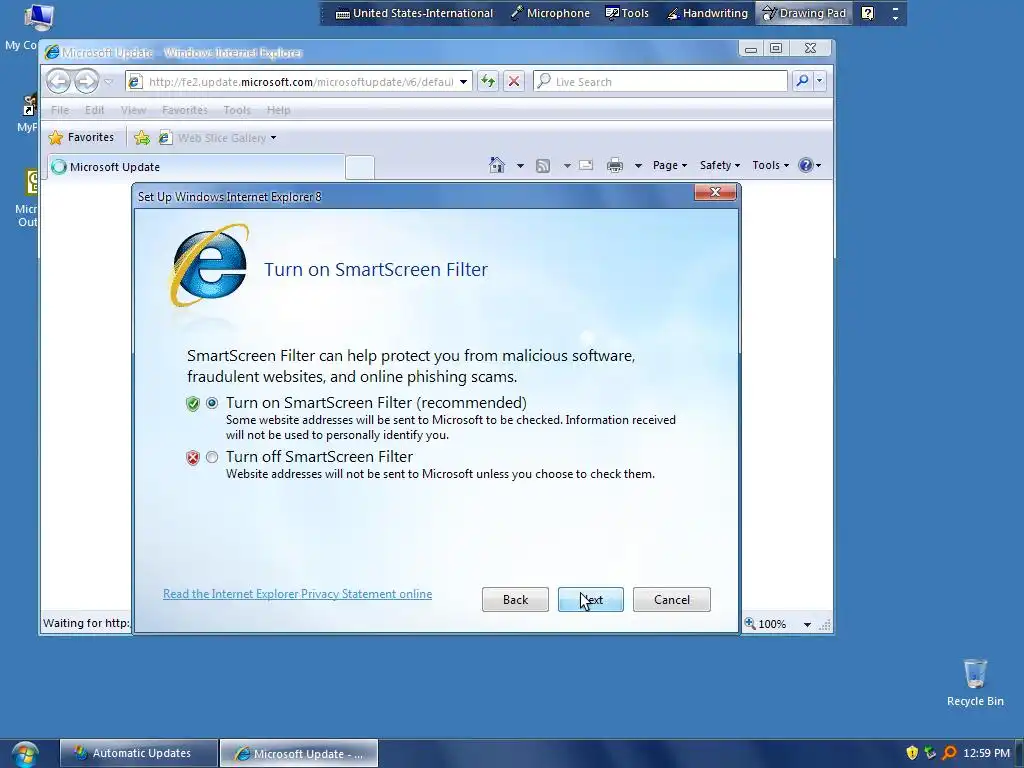Open the Safety command bar menu
The height and width of the screenshot is (768, 1024).
coord(719,165)
